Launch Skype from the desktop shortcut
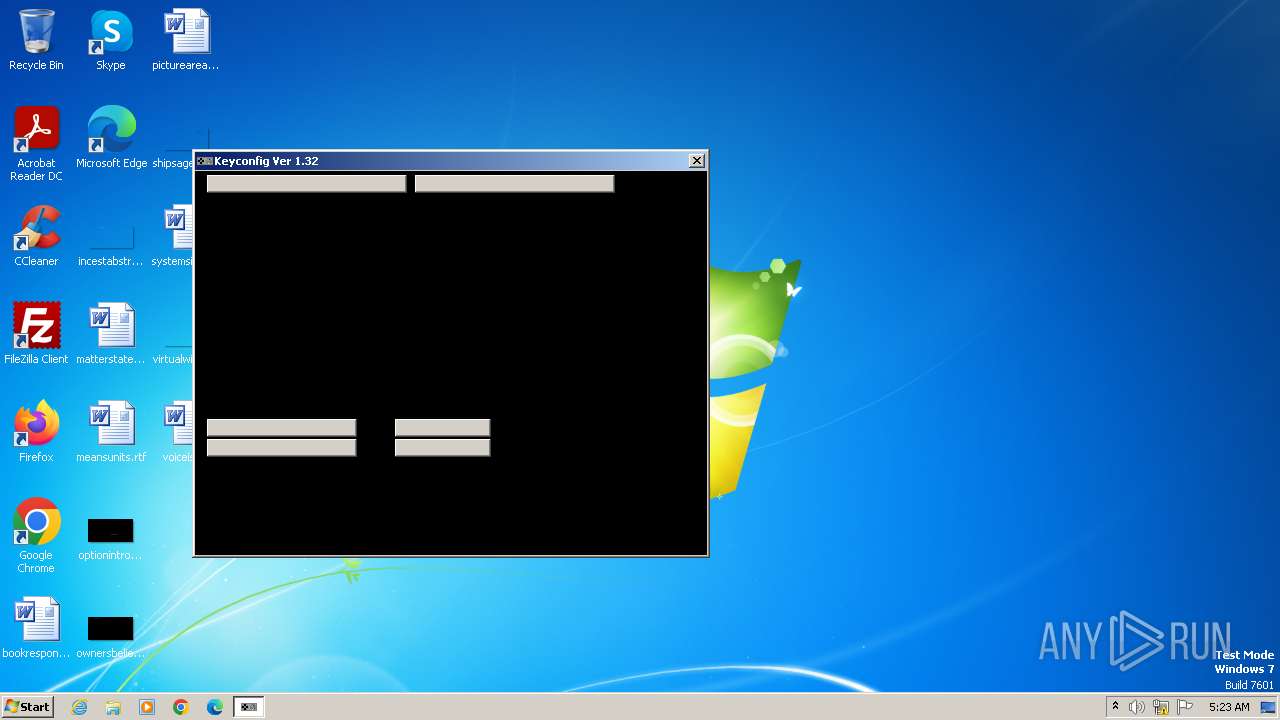1280x720 pixels. pos(111,40)
